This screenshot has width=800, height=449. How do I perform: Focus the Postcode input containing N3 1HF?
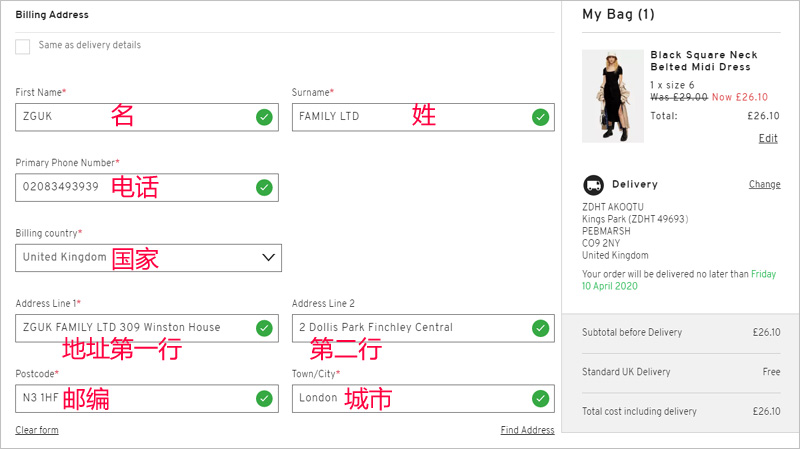pos(147,398)
